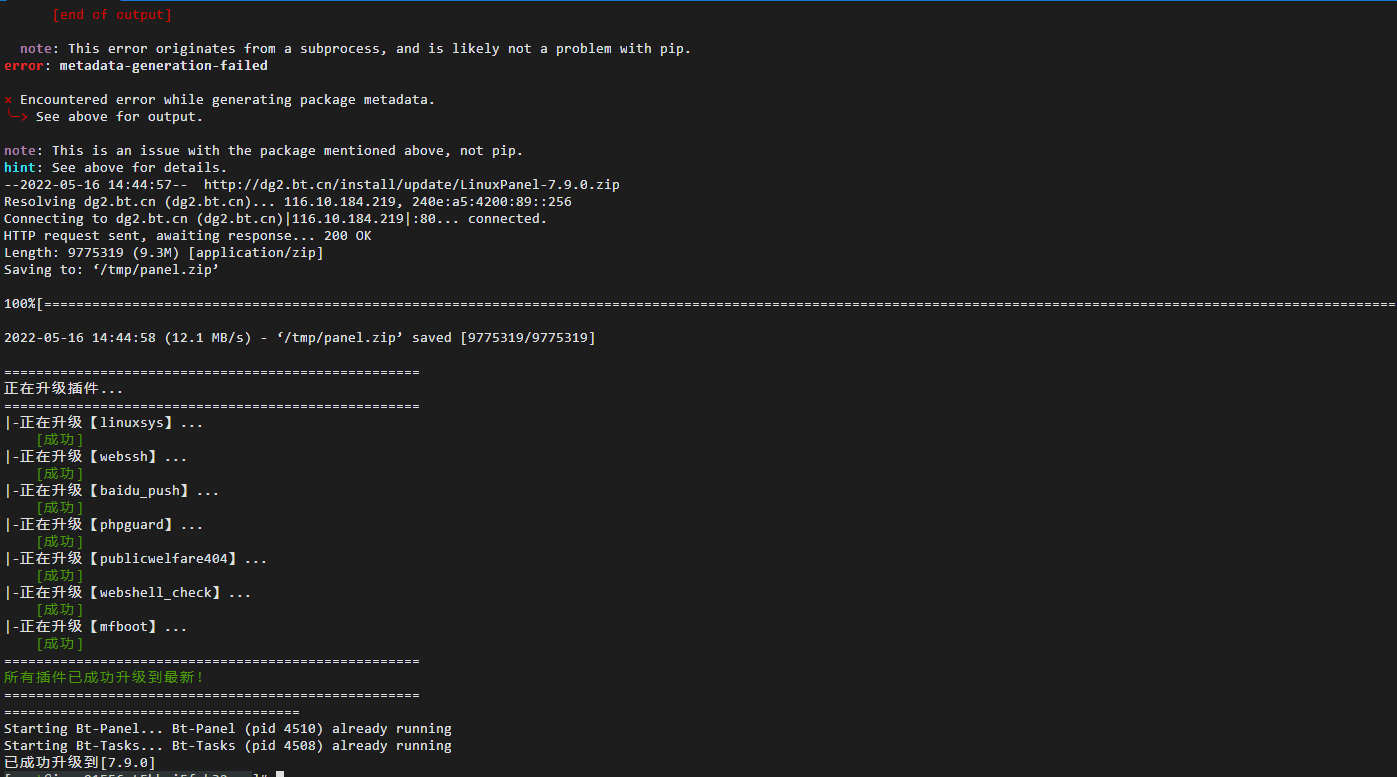
Task: Click the 【linuxsys】 plugin upgrade line
Action: (x=104, y=423)
